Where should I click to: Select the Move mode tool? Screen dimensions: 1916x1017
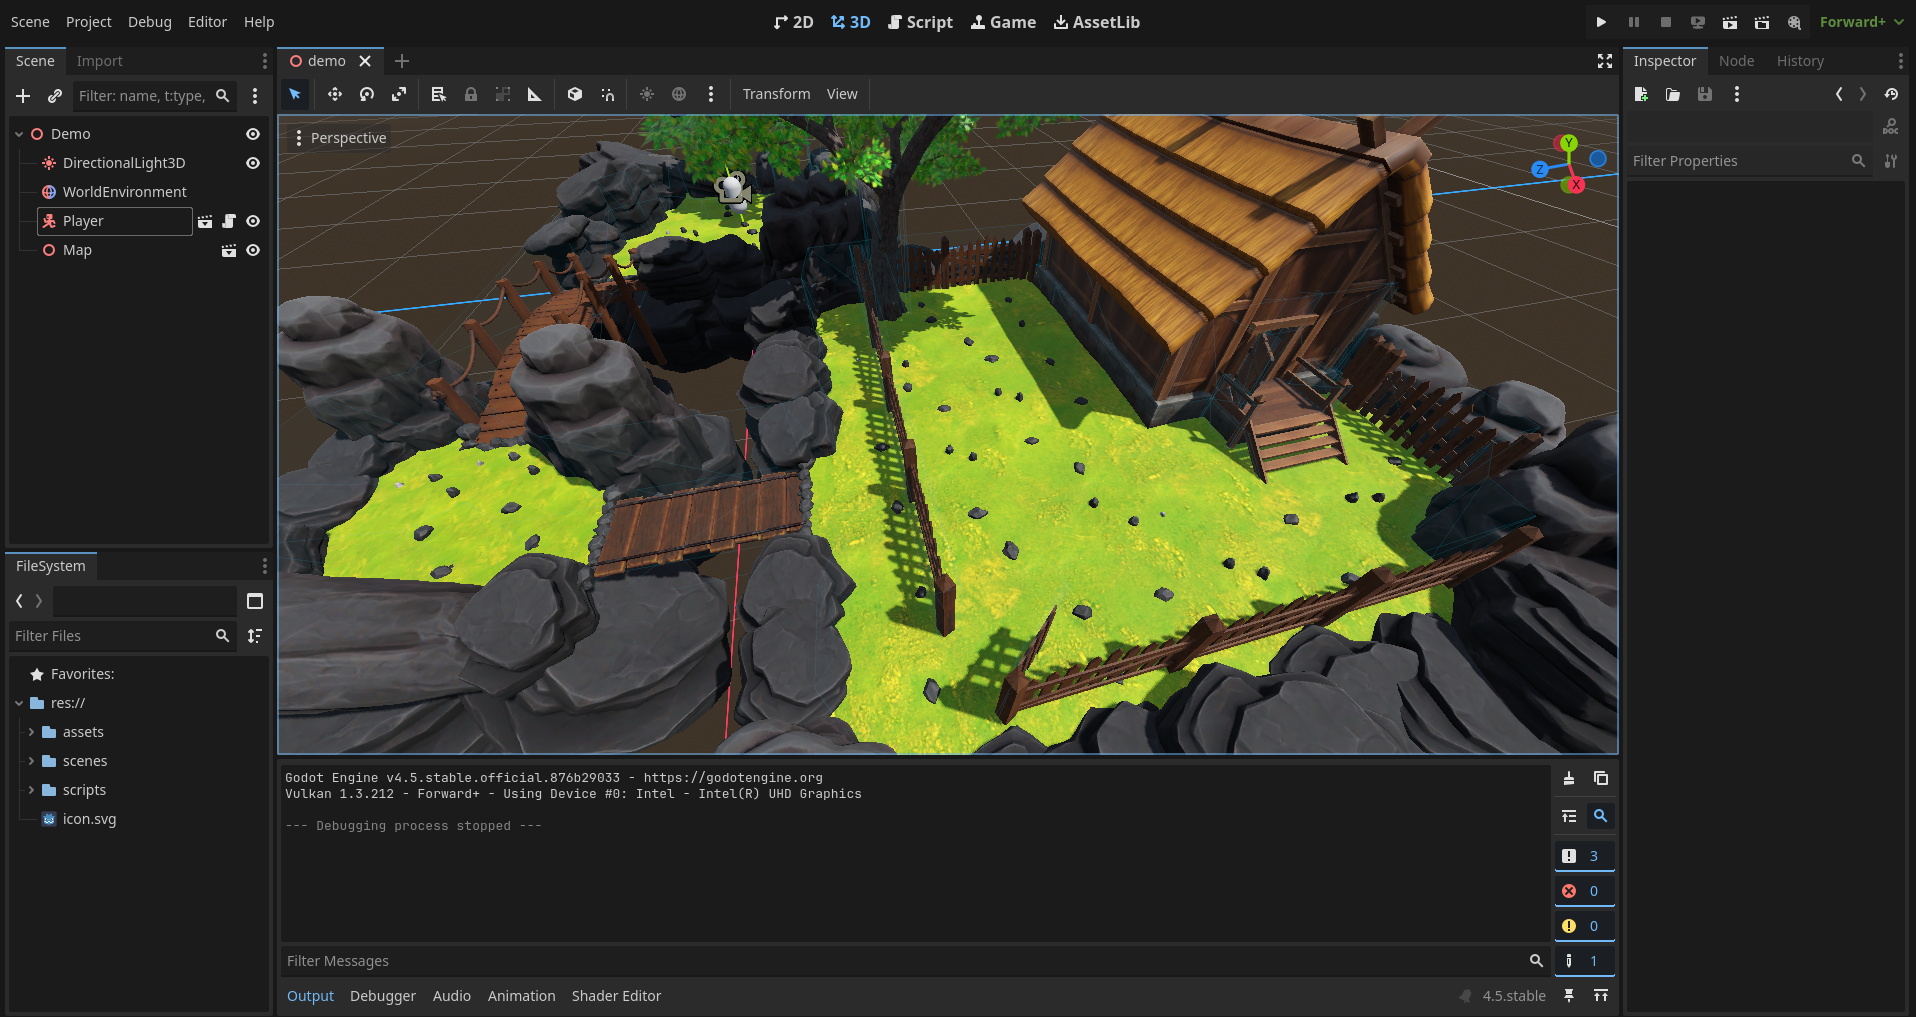334,94
